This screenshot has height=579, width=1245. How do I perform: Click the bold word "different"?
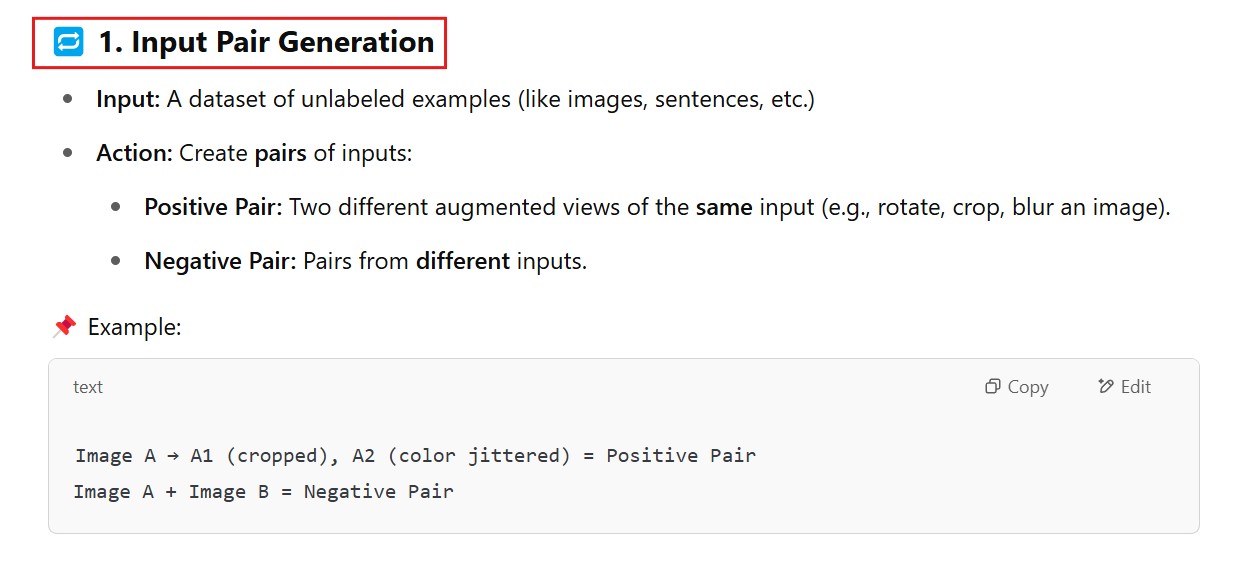(x=463, y=262)
